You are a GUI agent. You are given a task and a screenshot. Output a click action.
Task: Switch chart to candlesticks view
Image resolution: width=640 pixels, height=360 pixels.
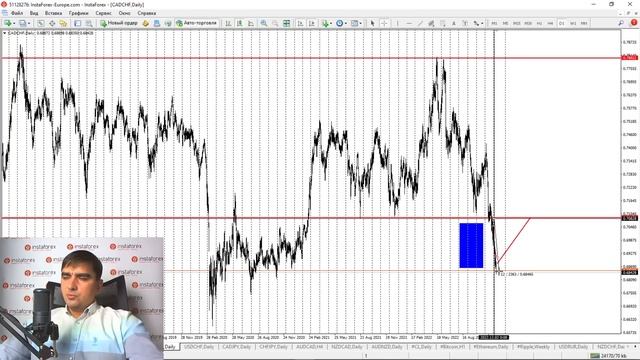pos(240,23)
